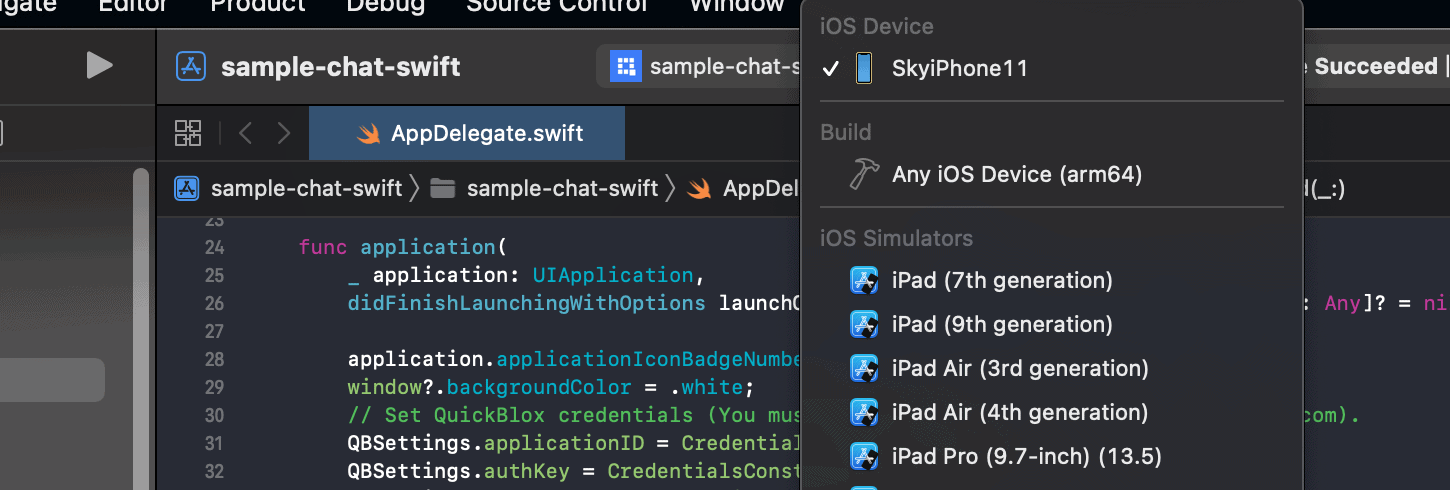Open the Editor menu
Image resolution: width=1450 pixels, height=490 pixels.
click(133, 6)
